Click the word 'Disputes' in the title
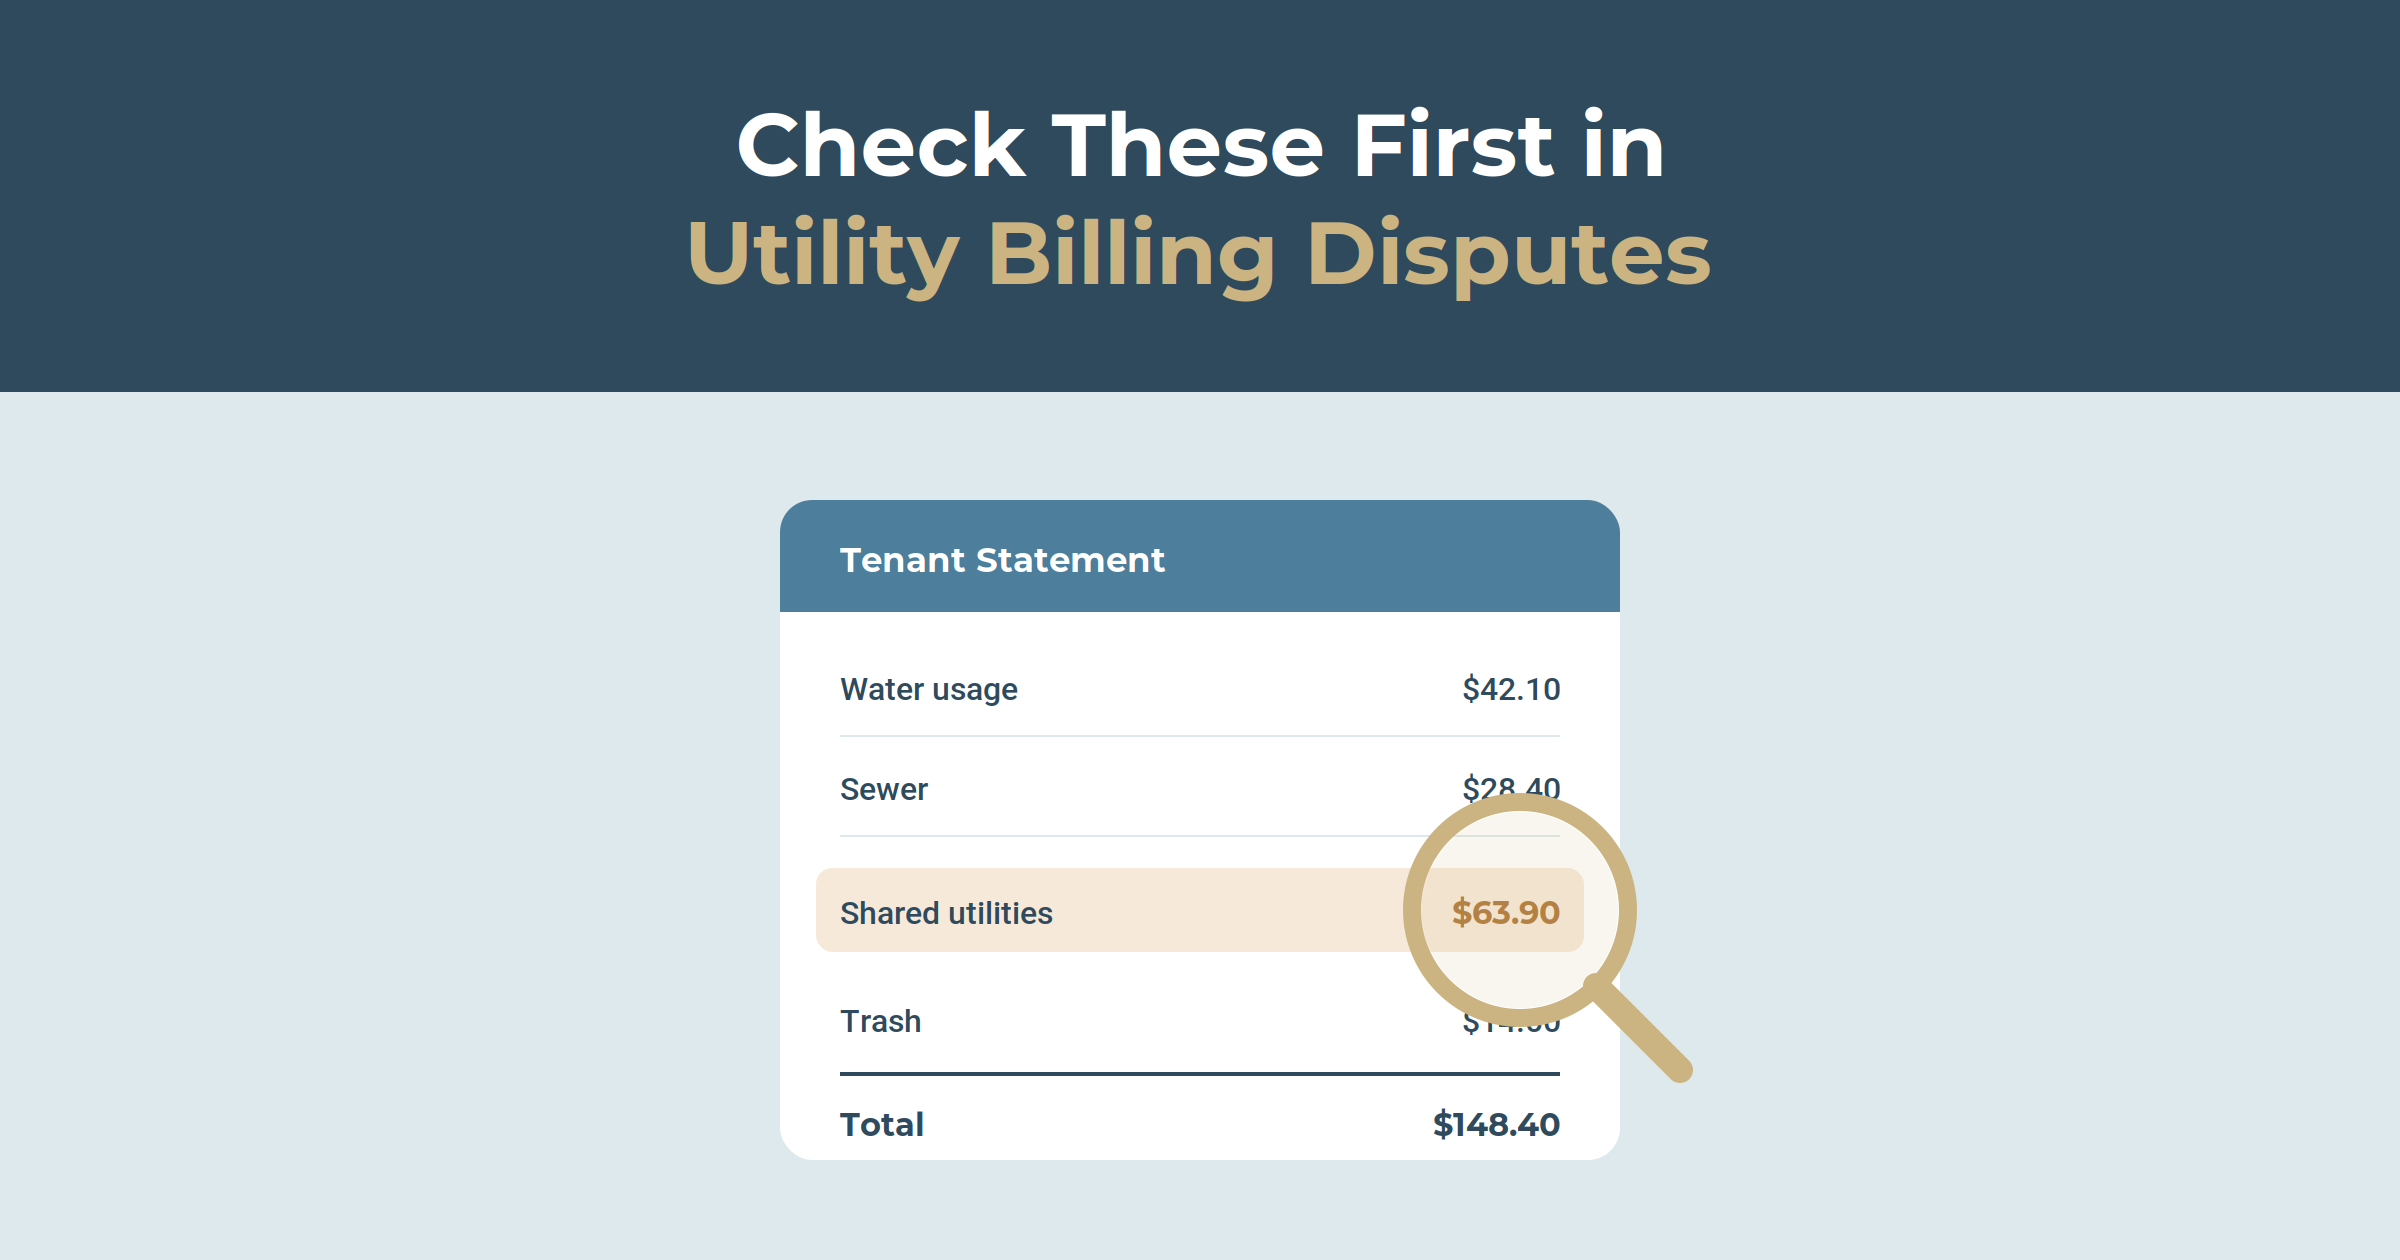Image resolution: width=2400 pixels, height=1260 pixels. tap(1508, 256)
